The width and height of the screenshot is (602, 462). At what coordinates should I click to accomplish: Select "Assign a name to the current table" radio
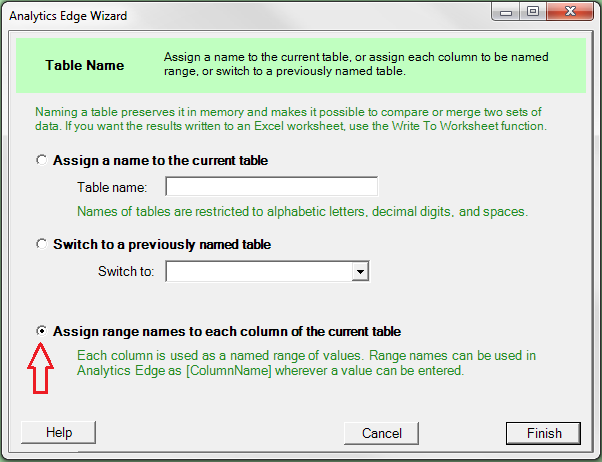coord(41,160)
